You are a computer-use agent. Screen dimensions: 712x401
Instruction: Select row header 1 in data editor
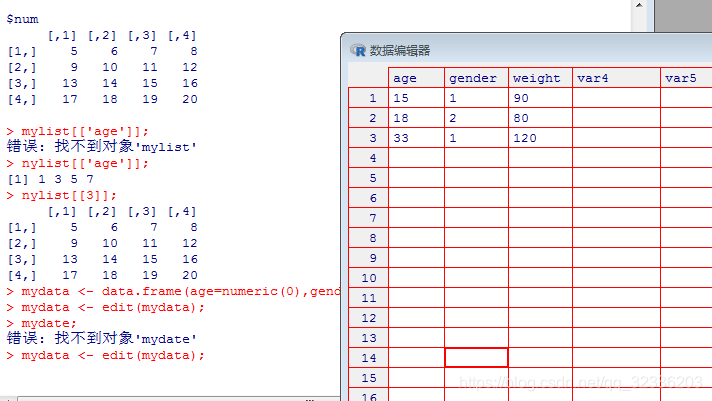pyautogui.click(x=368, y=98)
